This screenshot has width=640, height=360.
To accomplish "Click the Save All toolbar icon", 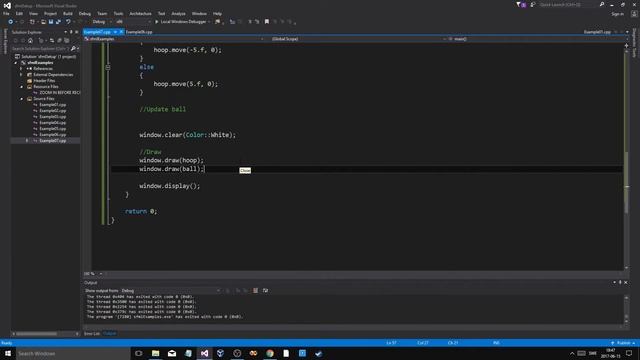I will [x=58, y=22].
